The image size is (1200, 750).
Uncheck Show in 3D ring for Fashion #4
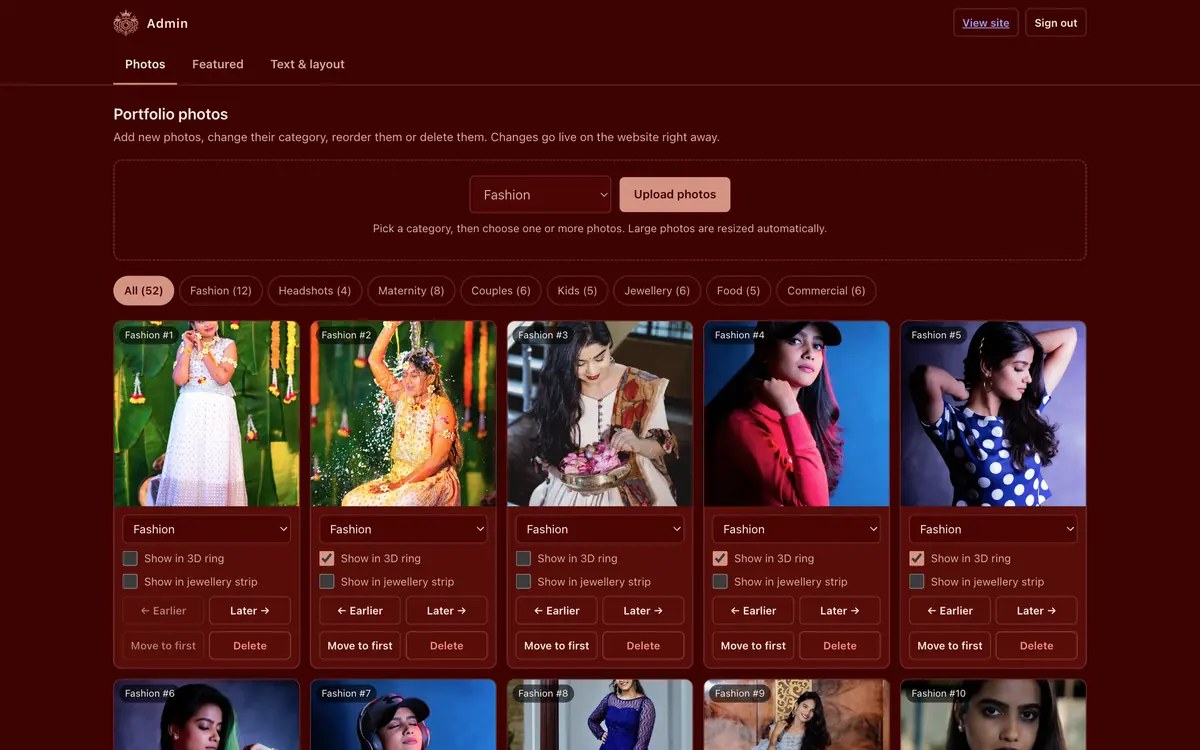(720, 558)
